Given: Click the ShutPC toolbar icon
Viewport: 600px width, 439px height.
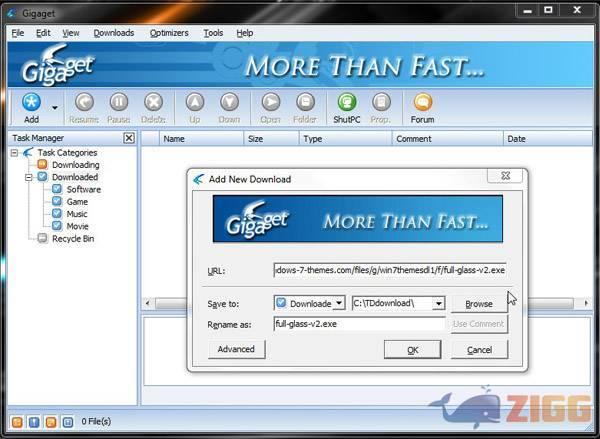Looking at the screenshot, I should [347, 103].
